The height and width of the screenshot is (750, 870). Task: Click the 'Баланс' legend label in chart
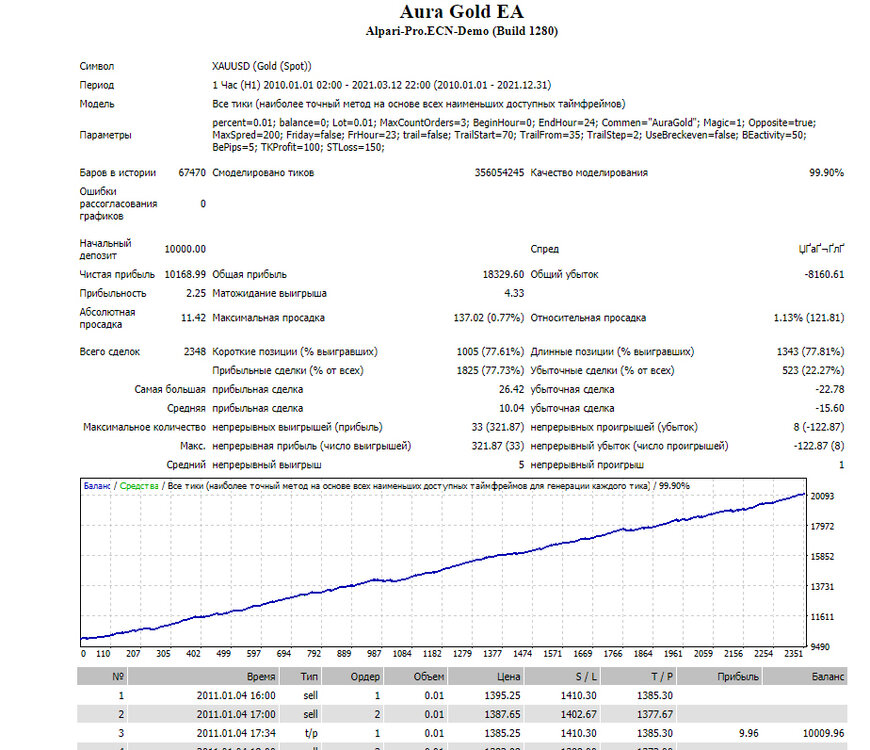(97, 486)
